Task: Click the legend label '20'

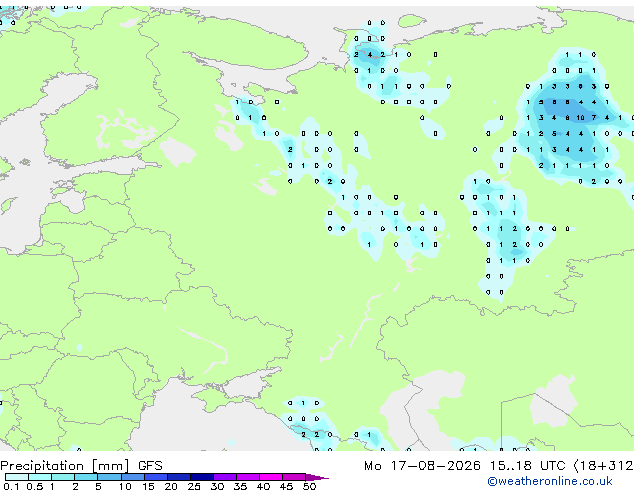Action: (171, 486)
